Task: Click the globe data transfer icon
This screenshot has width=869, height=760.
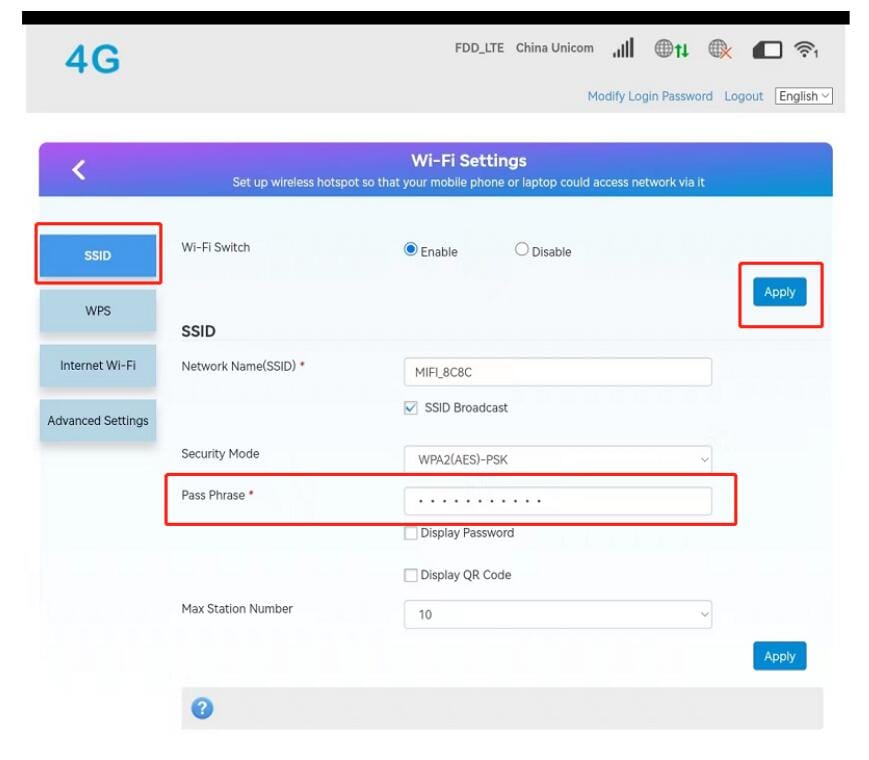Action: pos(671,48)
